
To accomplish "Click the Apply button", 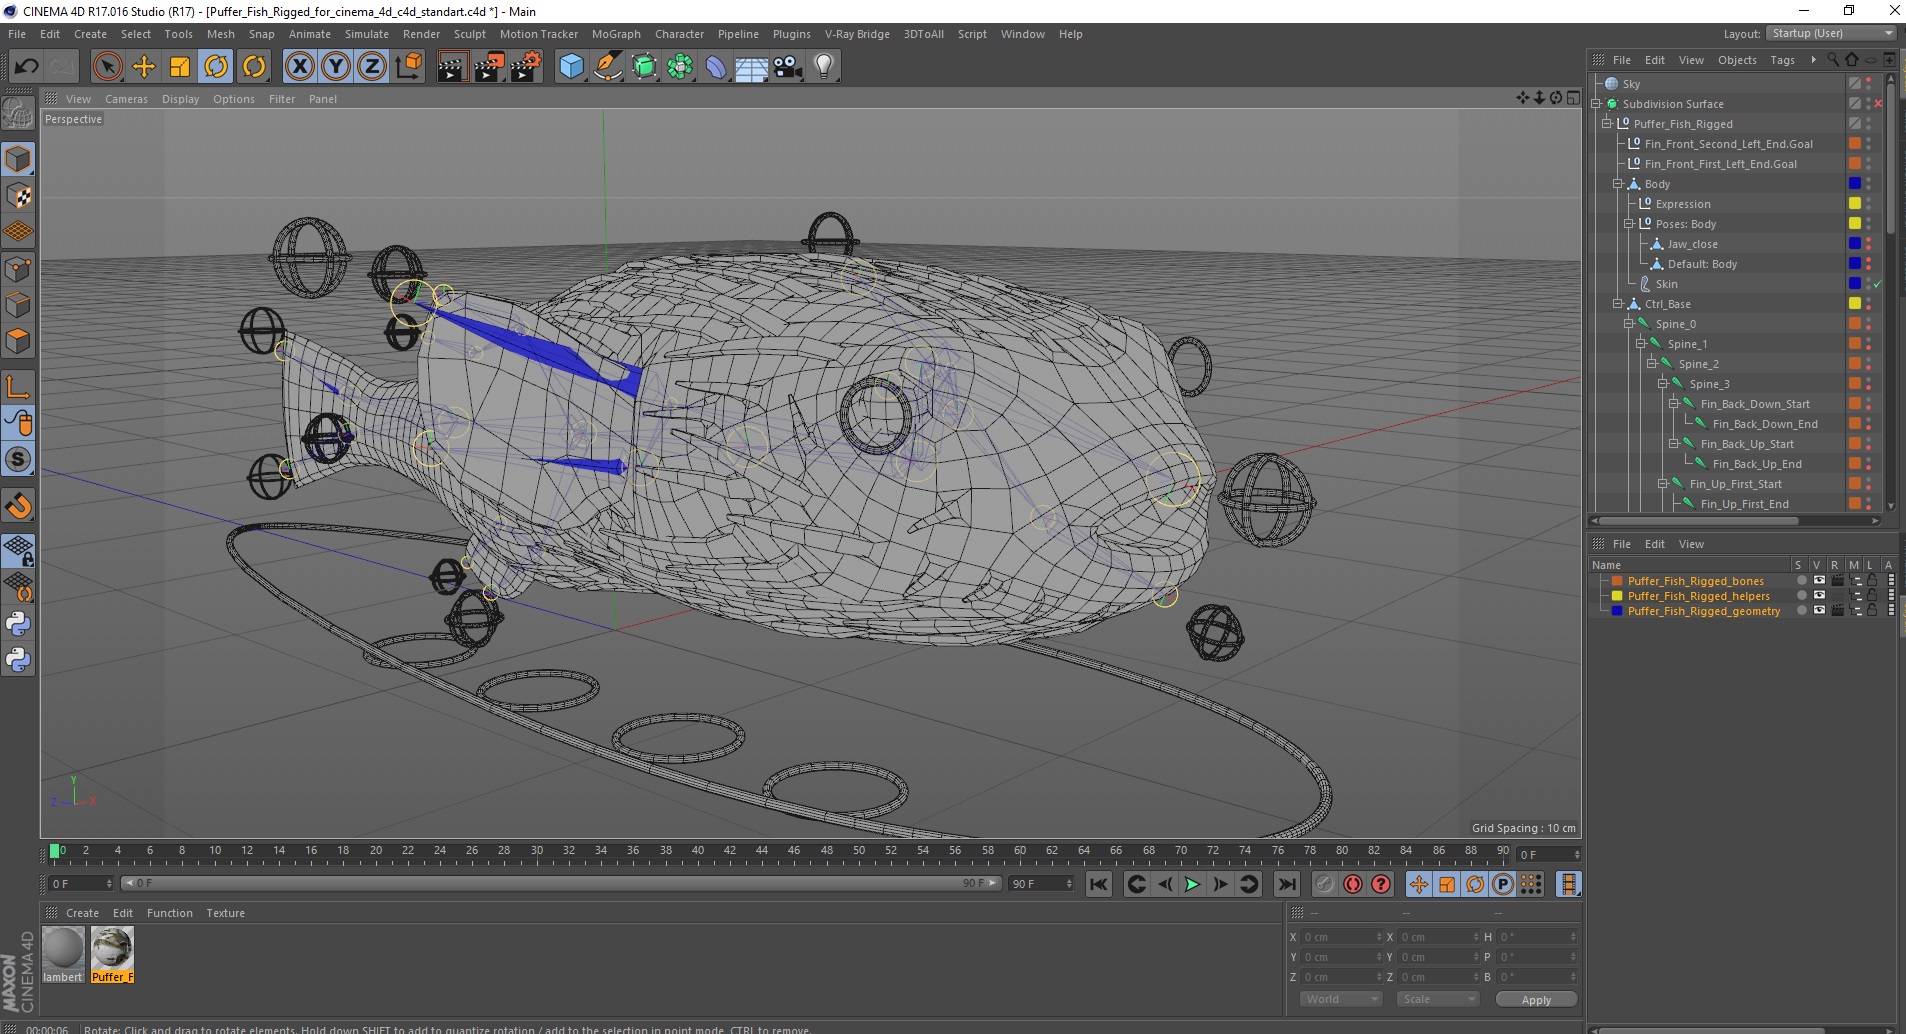I will tap(1536, 999).
